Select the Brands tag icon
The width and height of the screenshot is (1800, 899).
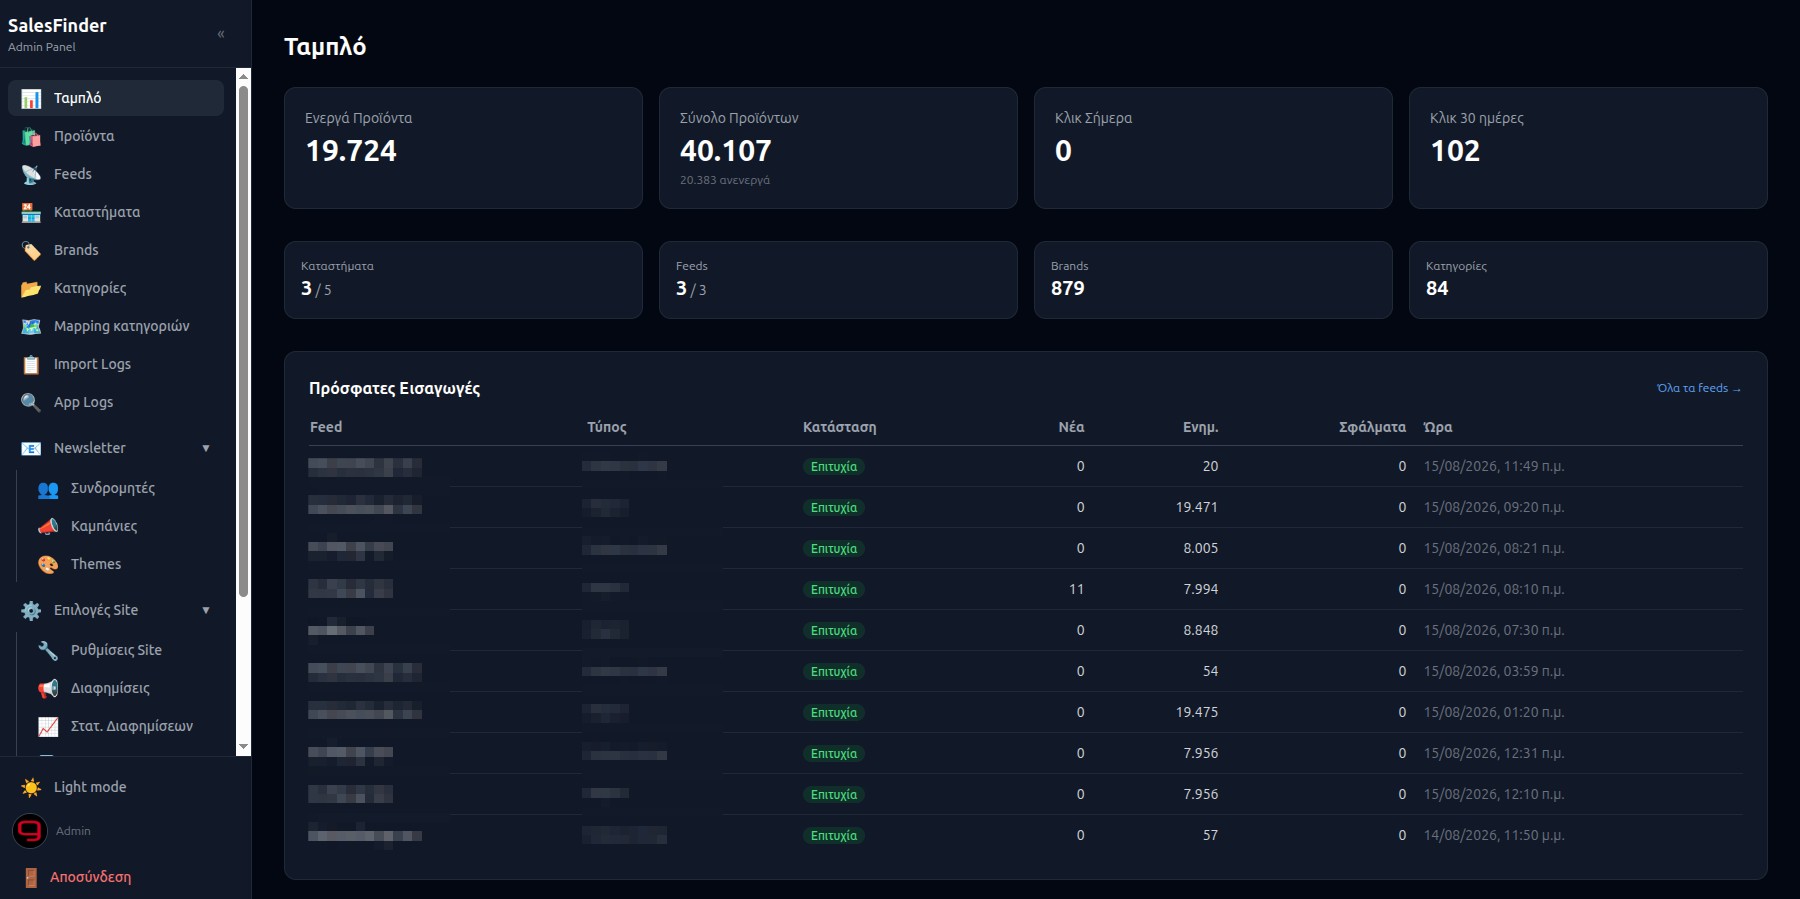tap(31, 251)
